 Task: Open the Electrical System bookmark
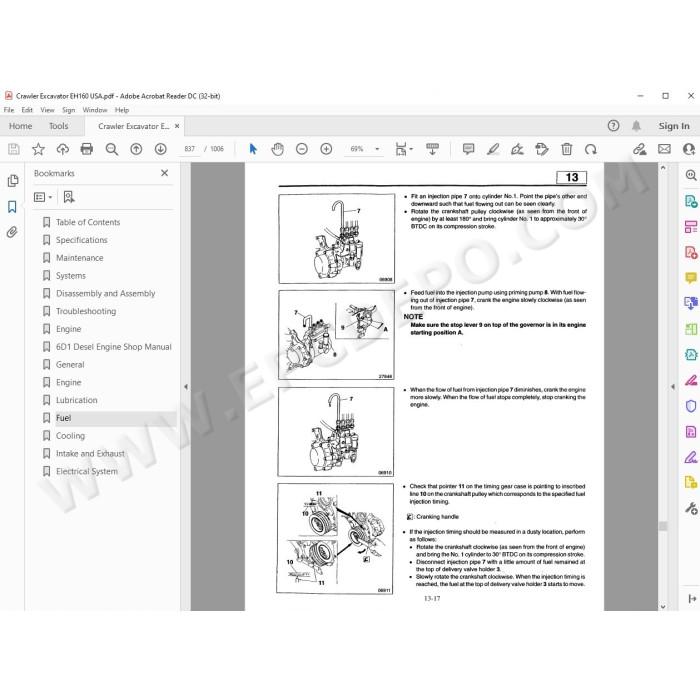[87, 471]
